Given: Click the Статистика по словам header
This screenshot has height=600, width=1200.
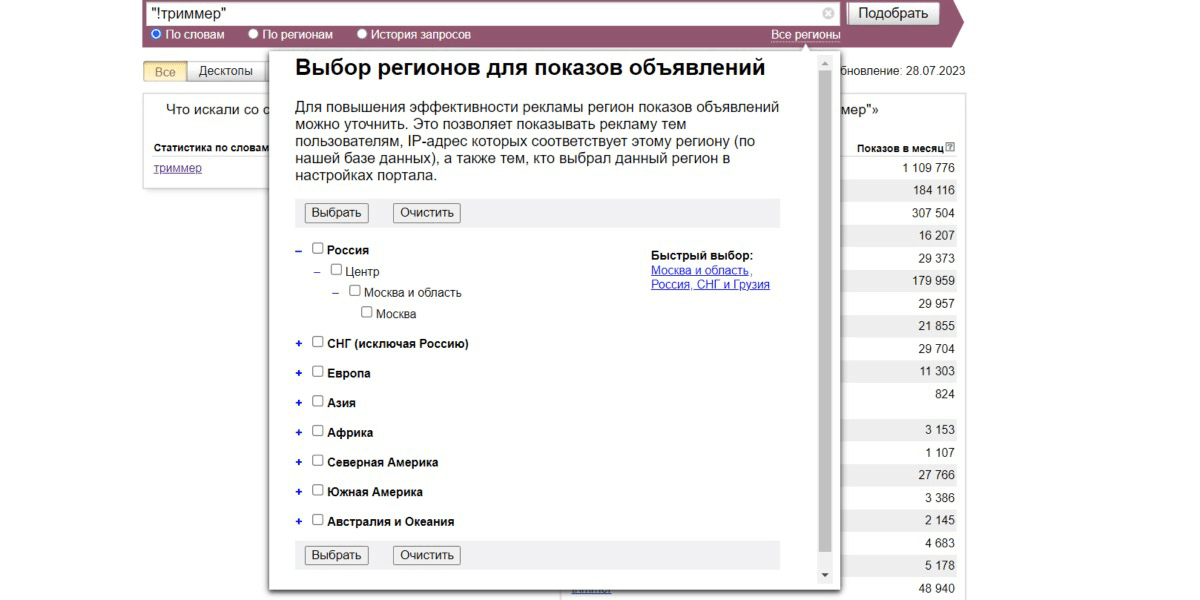Looking at the screenshot, I should point(211,148).
